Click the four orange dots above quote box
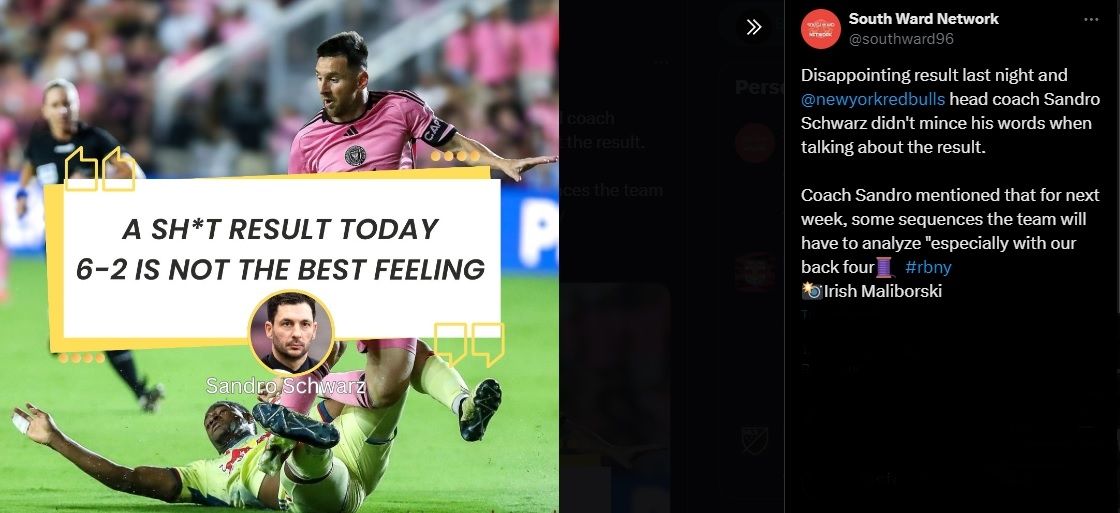1120x513 pixels. (455, 156)
